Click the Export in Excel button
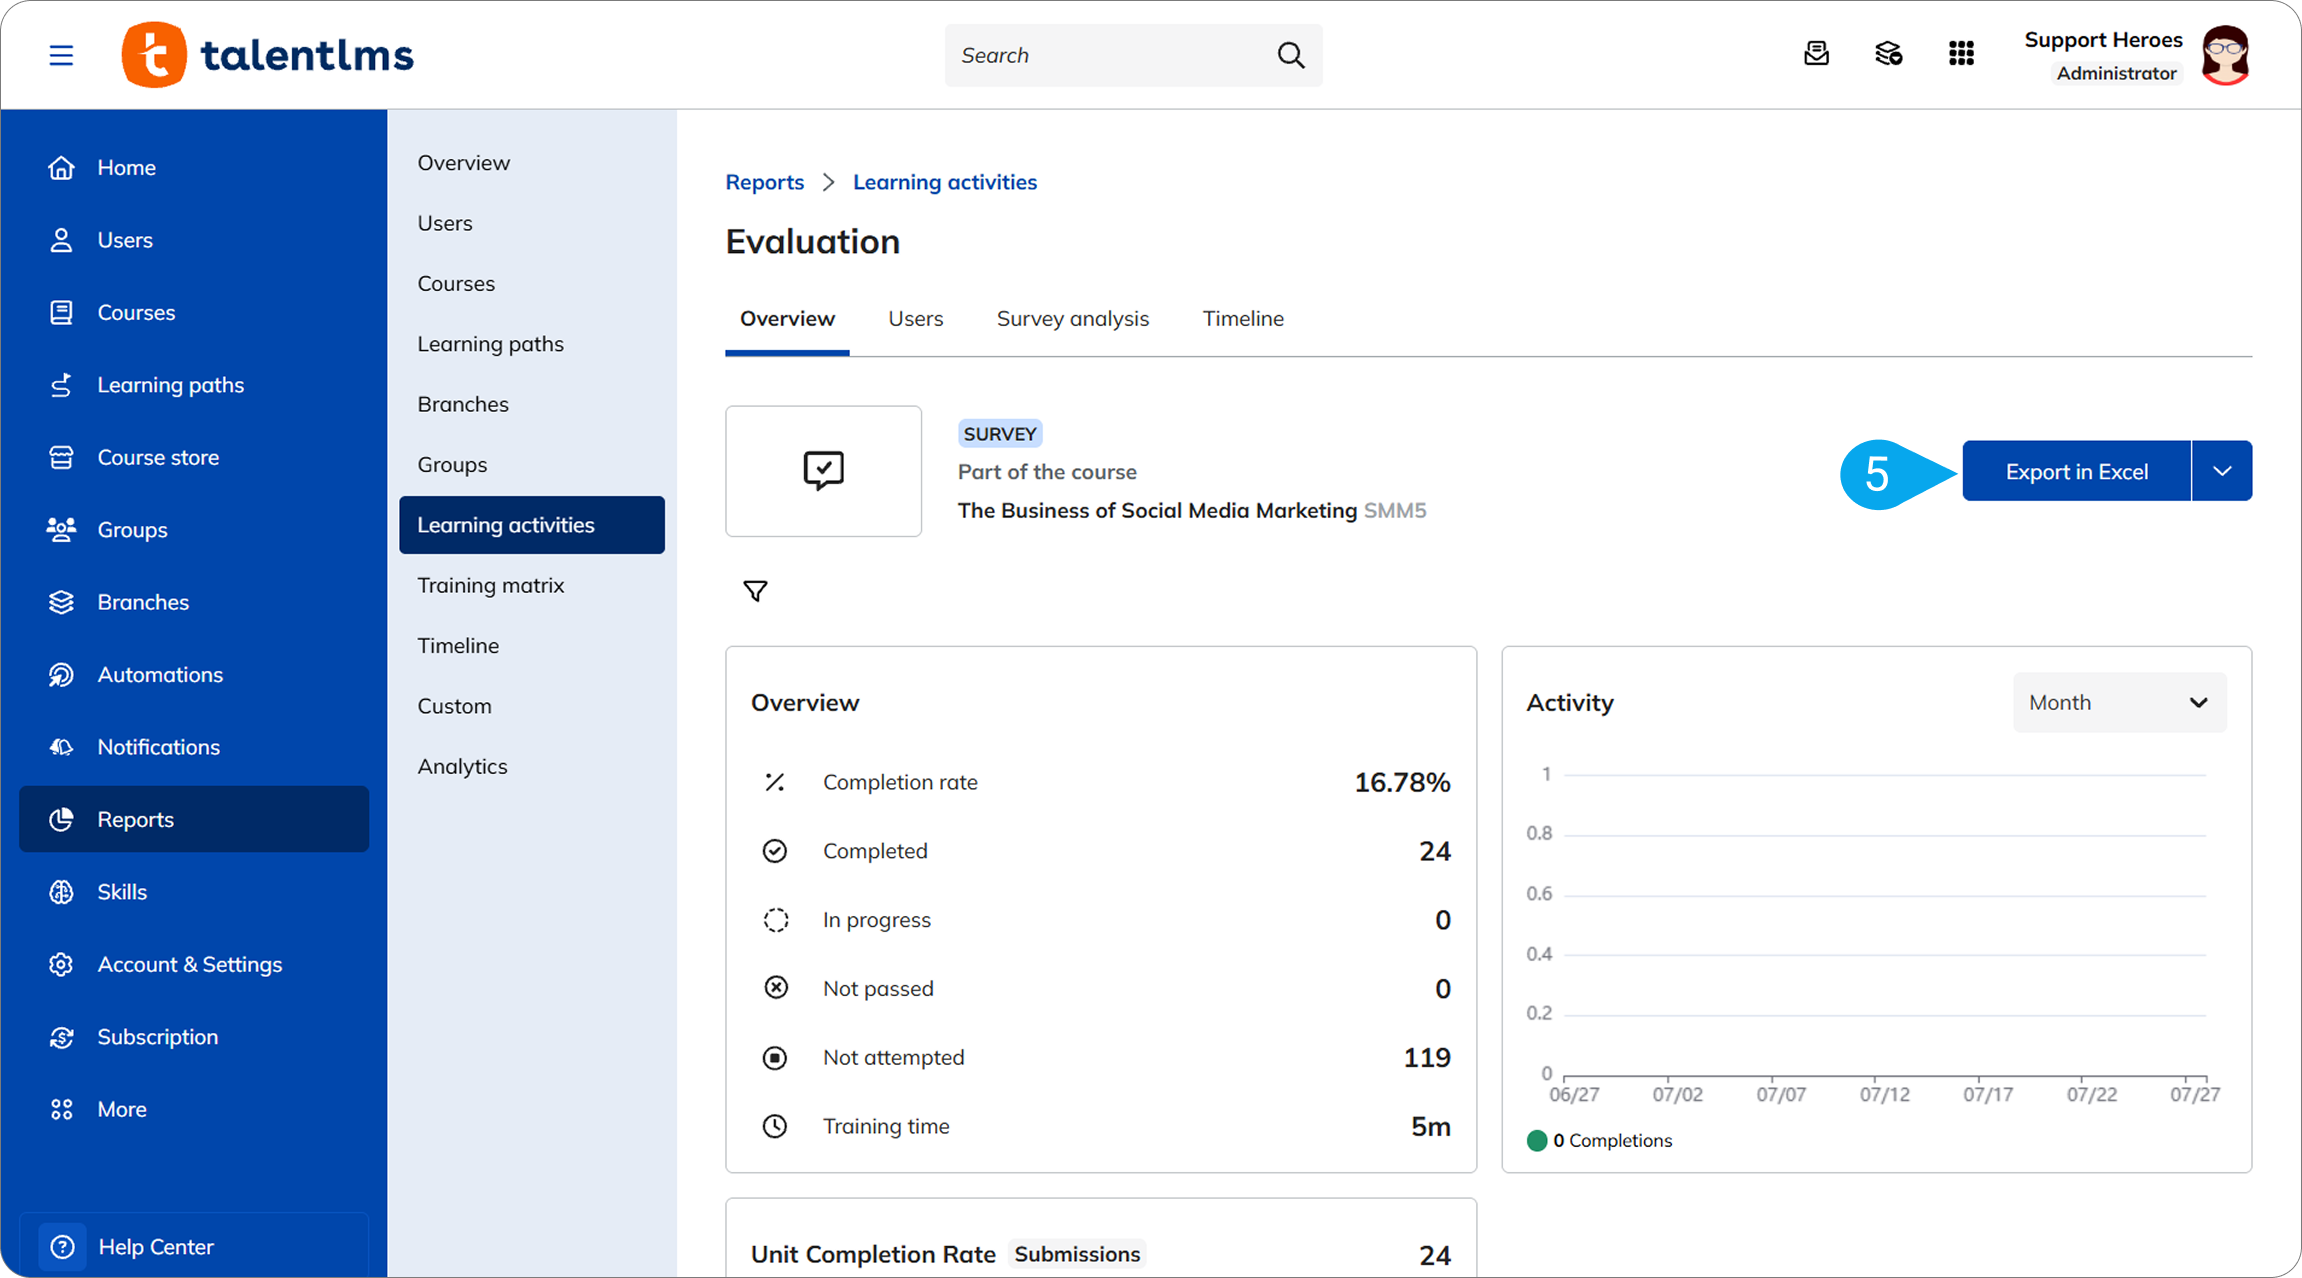Viewport: 2302px width, 1278px height. (x=2076, y=470)
